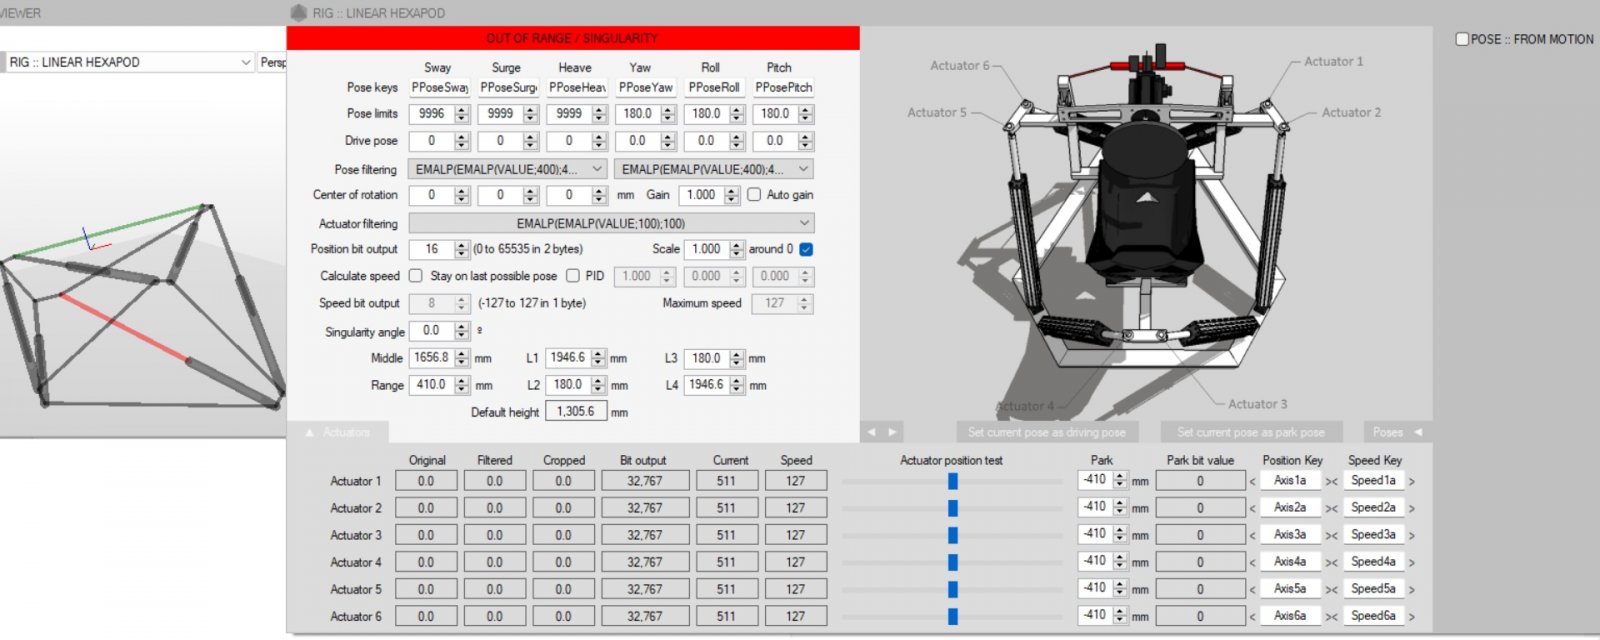This screenshot has width=1600, height=640.
Task: Click the Default height field
Action: (576, 411)
